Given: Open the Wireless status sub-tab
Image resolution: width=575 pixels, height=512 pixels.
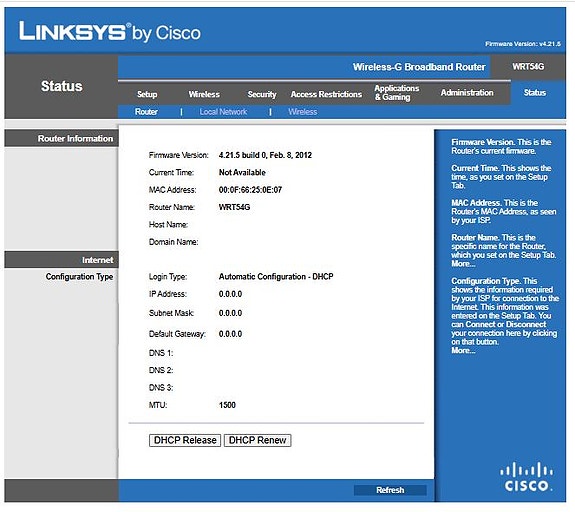Looking at the screenshot, I should [x=303, y=111].
